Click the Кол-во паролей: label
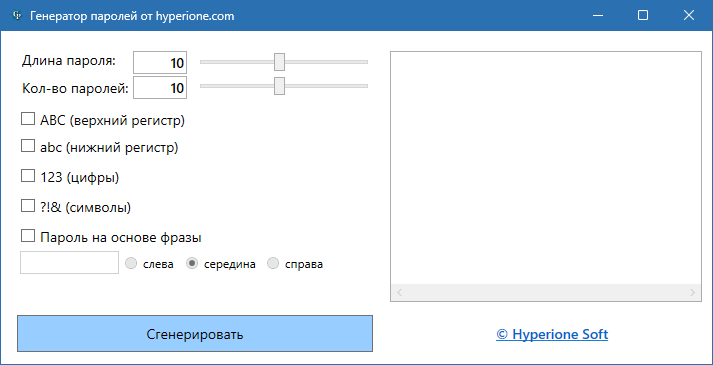Image resolution: width=713 pixels, height=365 pixels. pos(75,88)
